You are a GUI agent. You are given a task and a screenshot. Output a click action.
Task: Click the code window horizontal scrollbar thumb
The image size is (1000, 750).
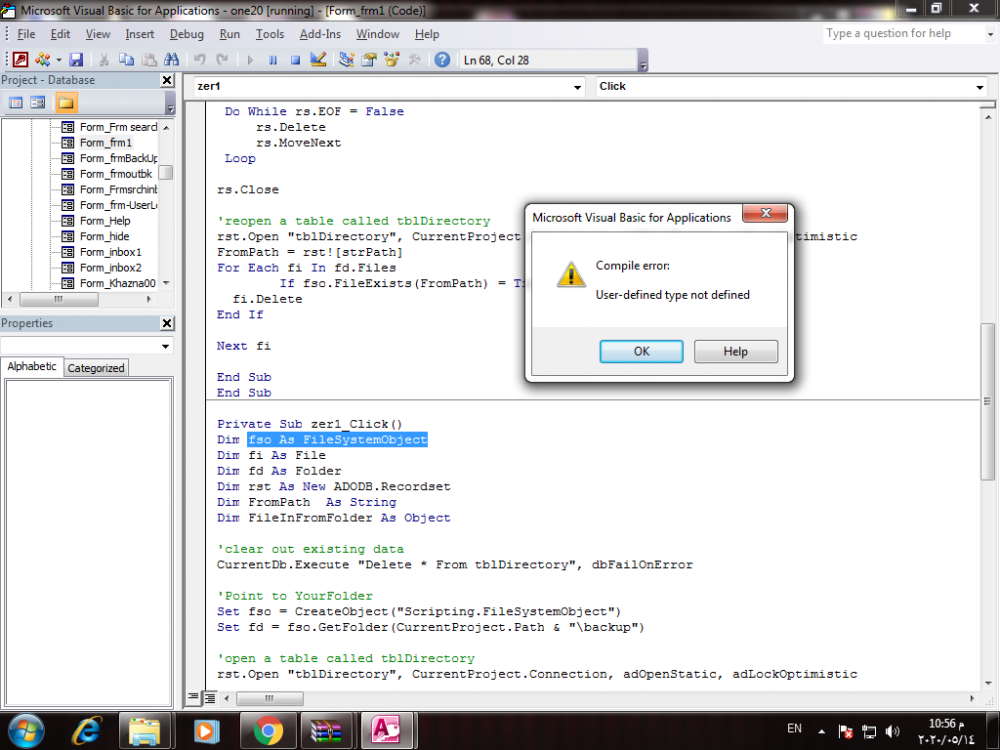coord(269,698)
